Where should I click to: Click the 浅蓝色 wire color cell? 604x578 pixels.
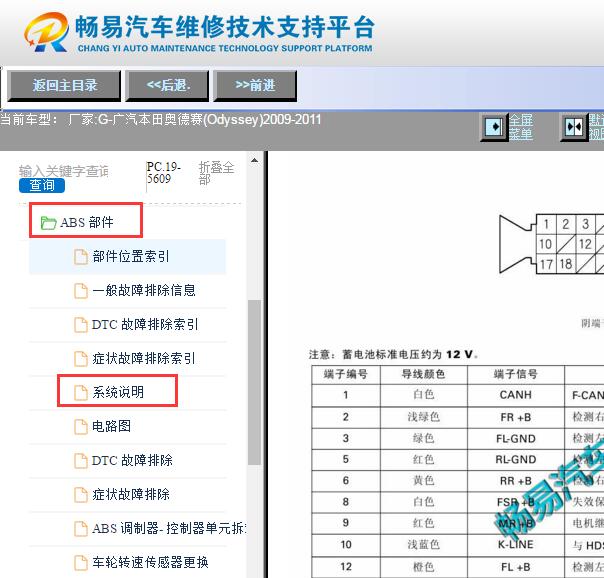click(x=423, y=544)
